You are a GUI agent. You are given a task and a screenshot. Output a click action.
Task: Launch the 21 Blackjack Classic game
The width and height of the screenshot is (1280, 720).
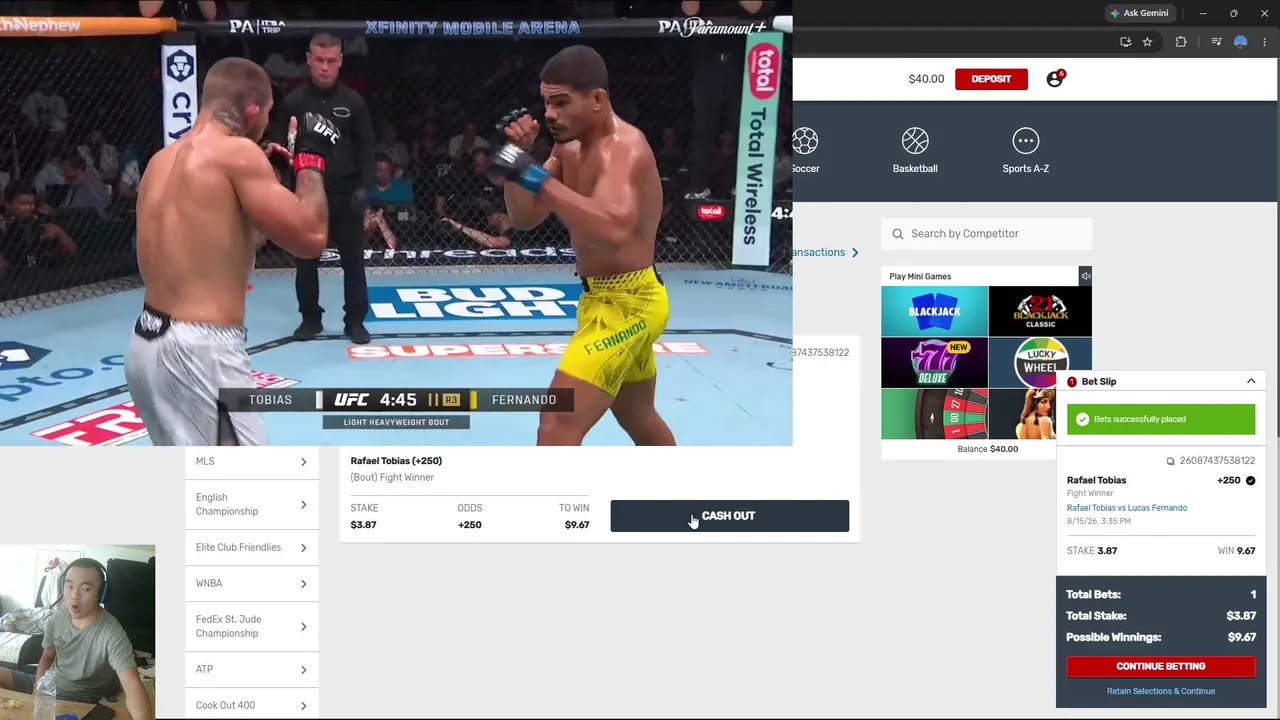click(x=1040, y=311)
